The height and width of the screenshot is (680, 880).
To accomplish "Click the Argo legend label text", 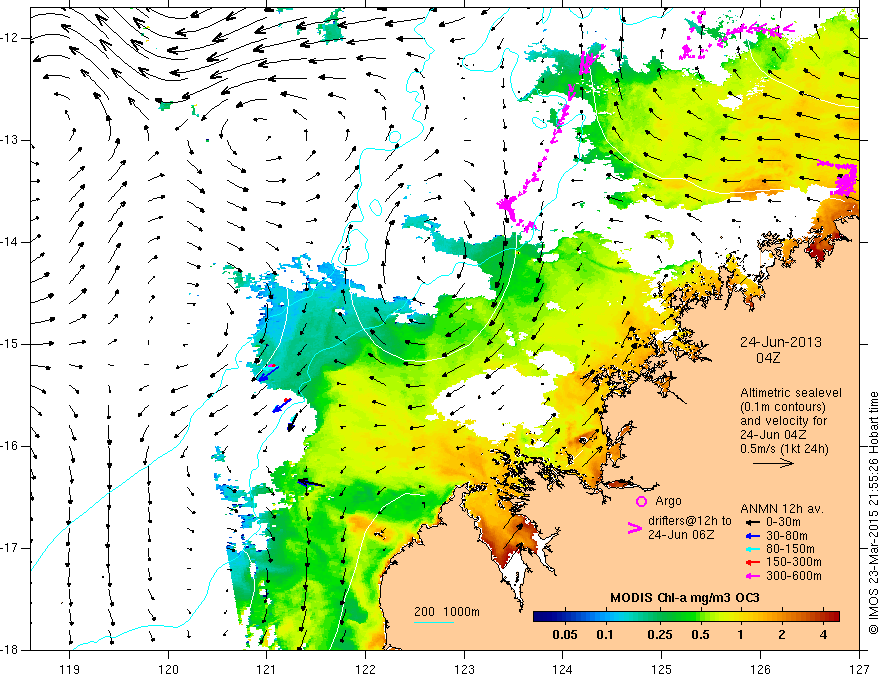I will (668, 501).
